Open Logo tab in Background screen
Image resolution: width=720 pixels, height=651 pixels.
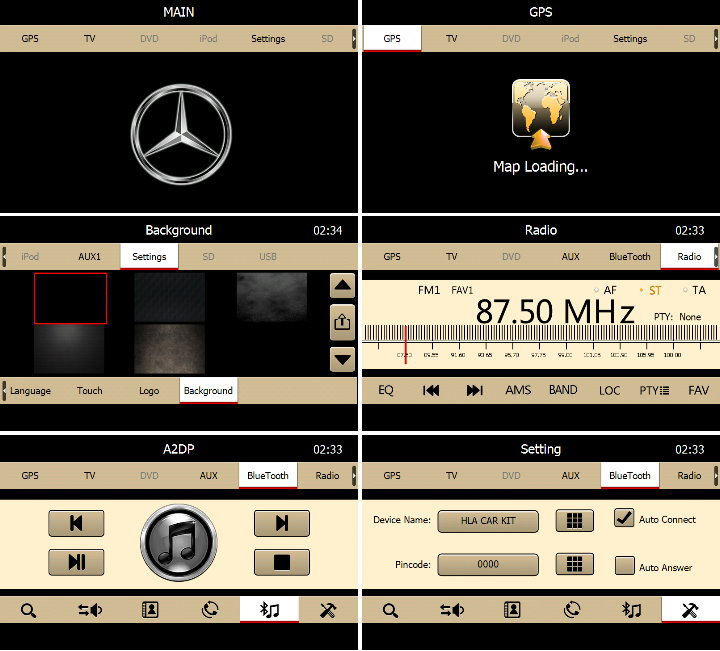(149, 391)
